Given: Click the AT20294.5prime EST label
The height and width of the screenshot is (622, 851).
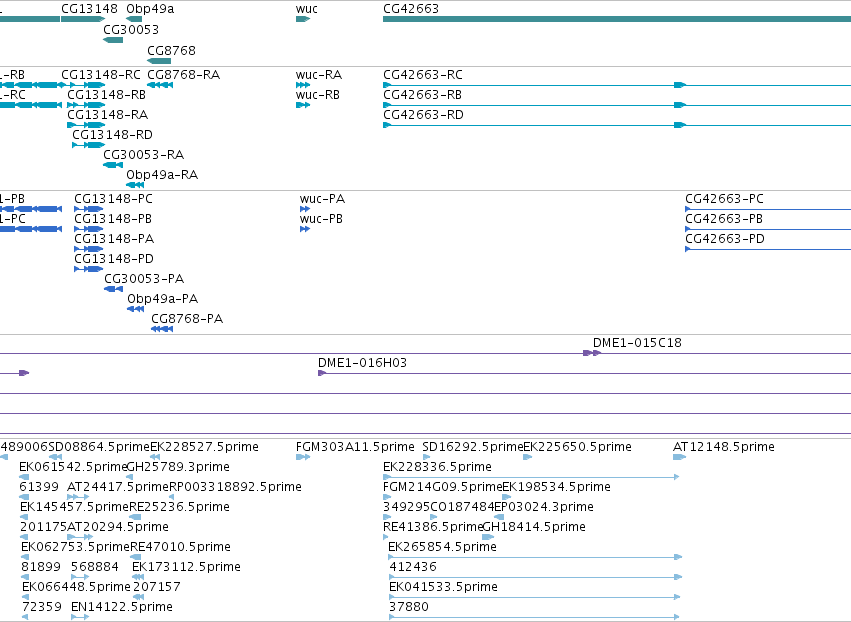Looking at the screenshot, I should (118, 528).
